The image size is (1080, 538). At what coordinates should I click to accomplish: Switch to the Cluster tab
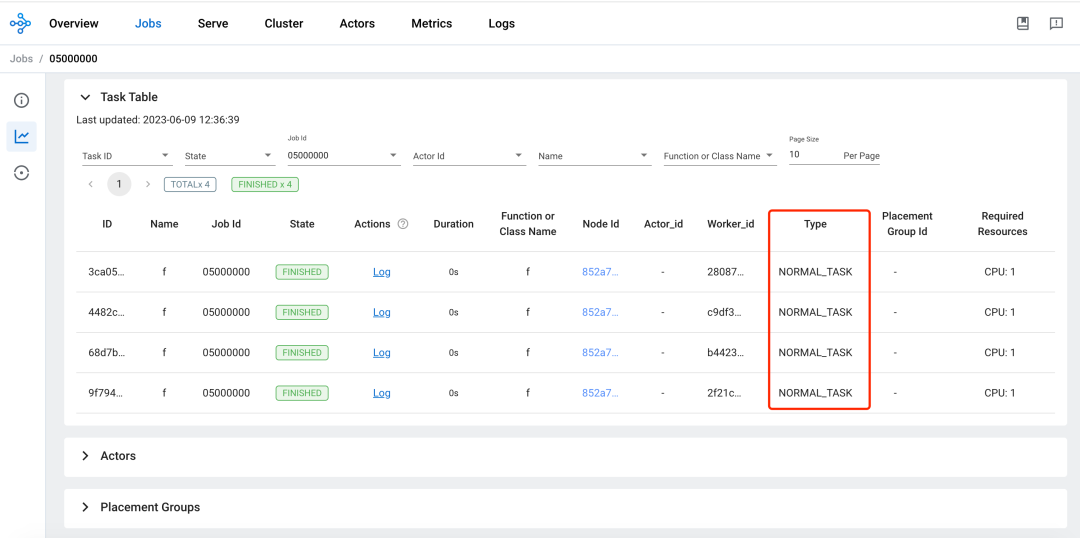(x=284, y=23)
